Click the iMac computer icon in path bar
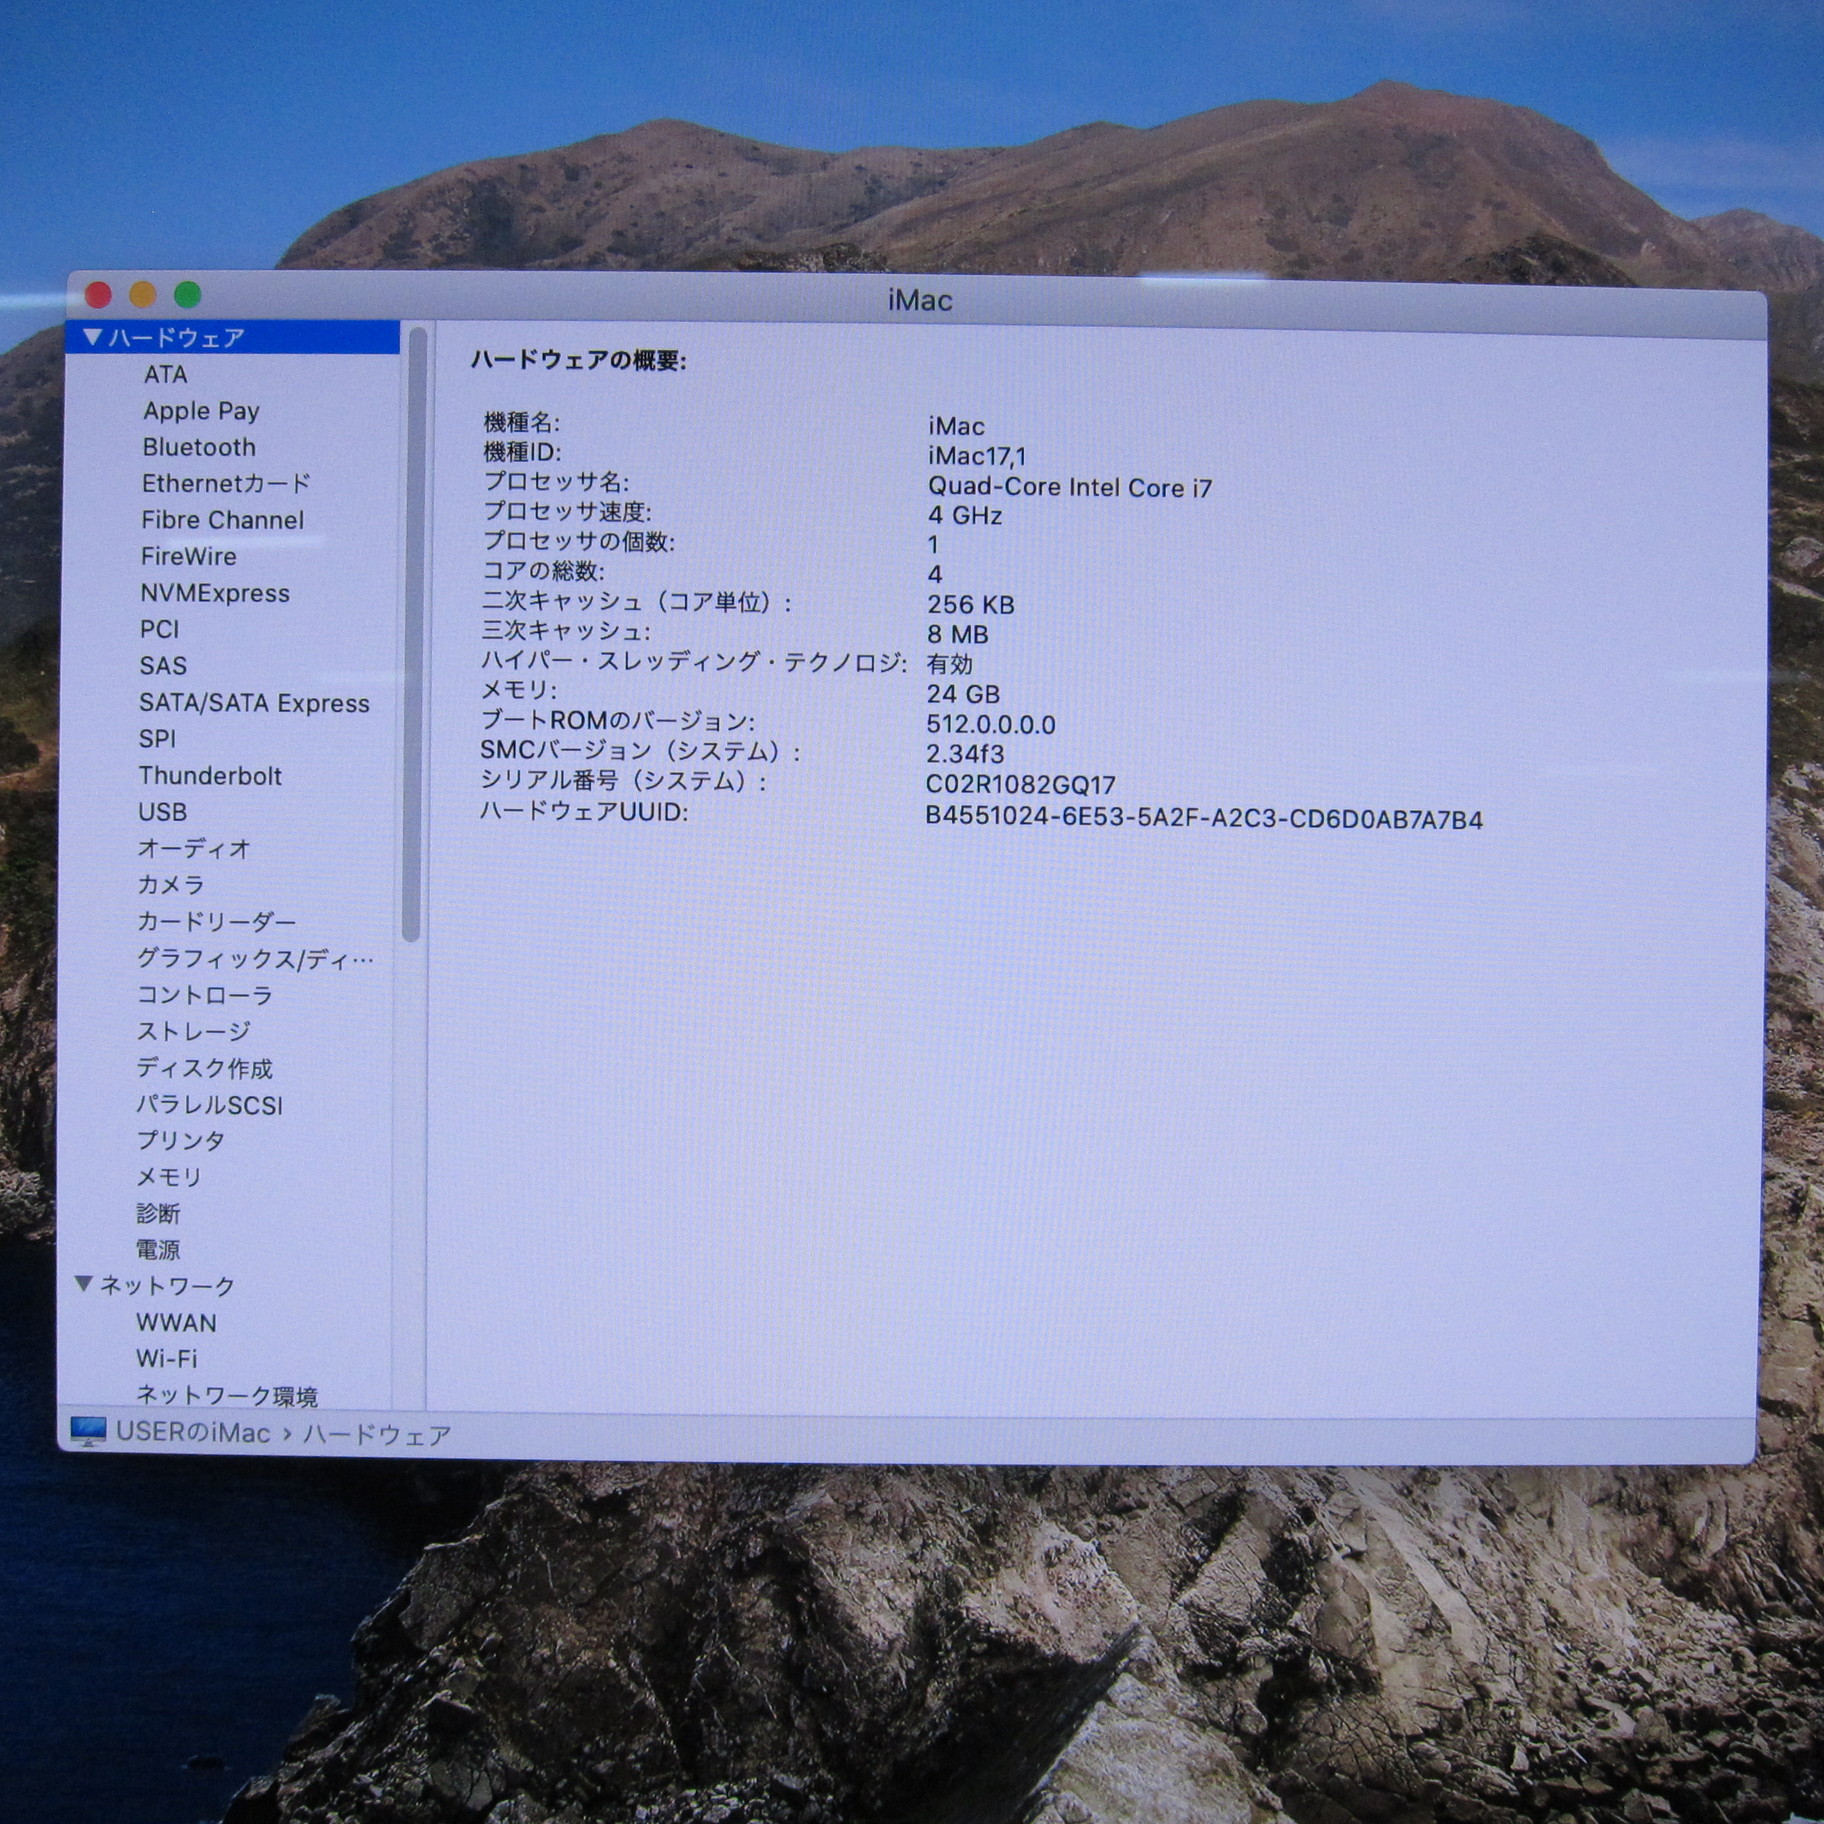 click(88, 1432)
